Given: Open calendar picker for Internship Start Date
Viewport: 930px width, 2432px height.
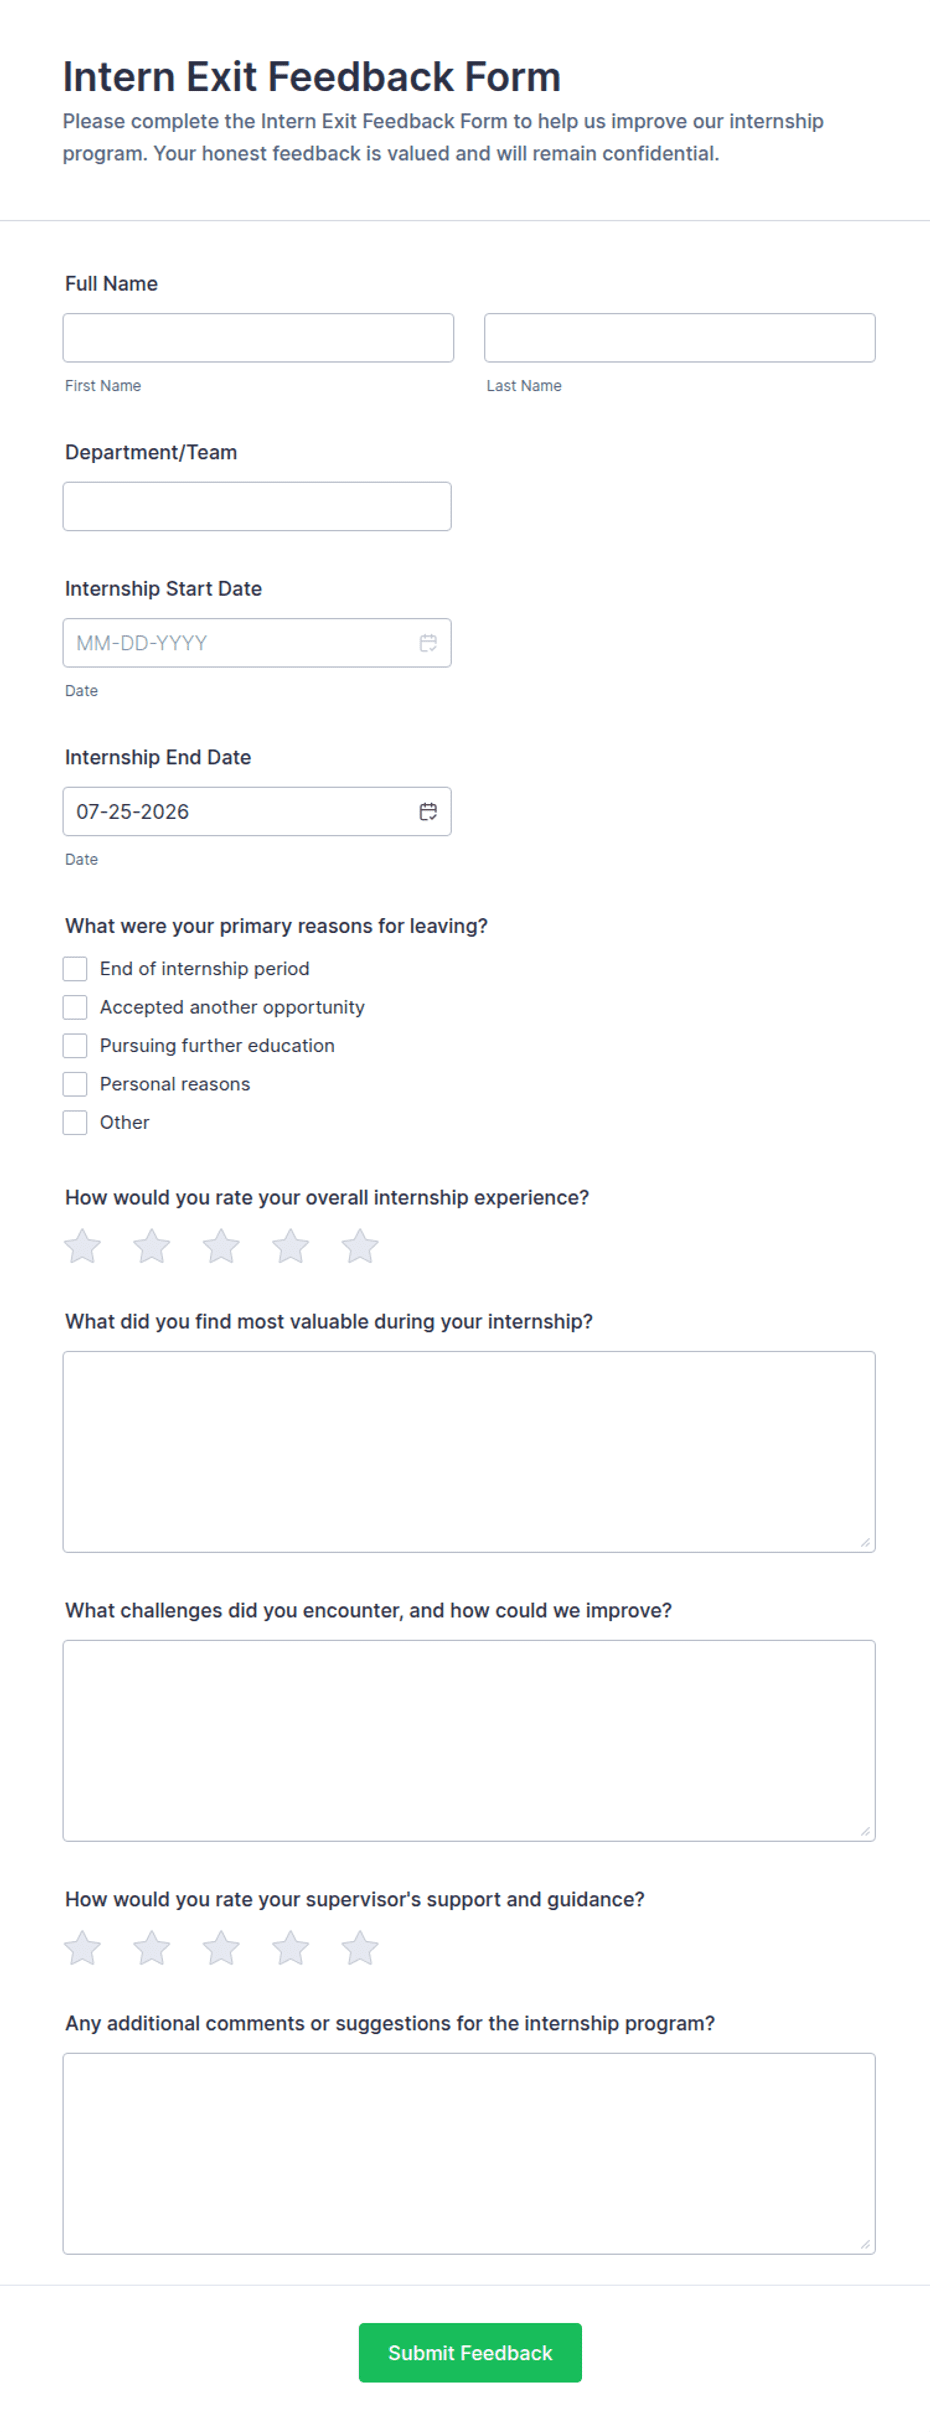Looking at the screenshot, I should click(428, 643).
